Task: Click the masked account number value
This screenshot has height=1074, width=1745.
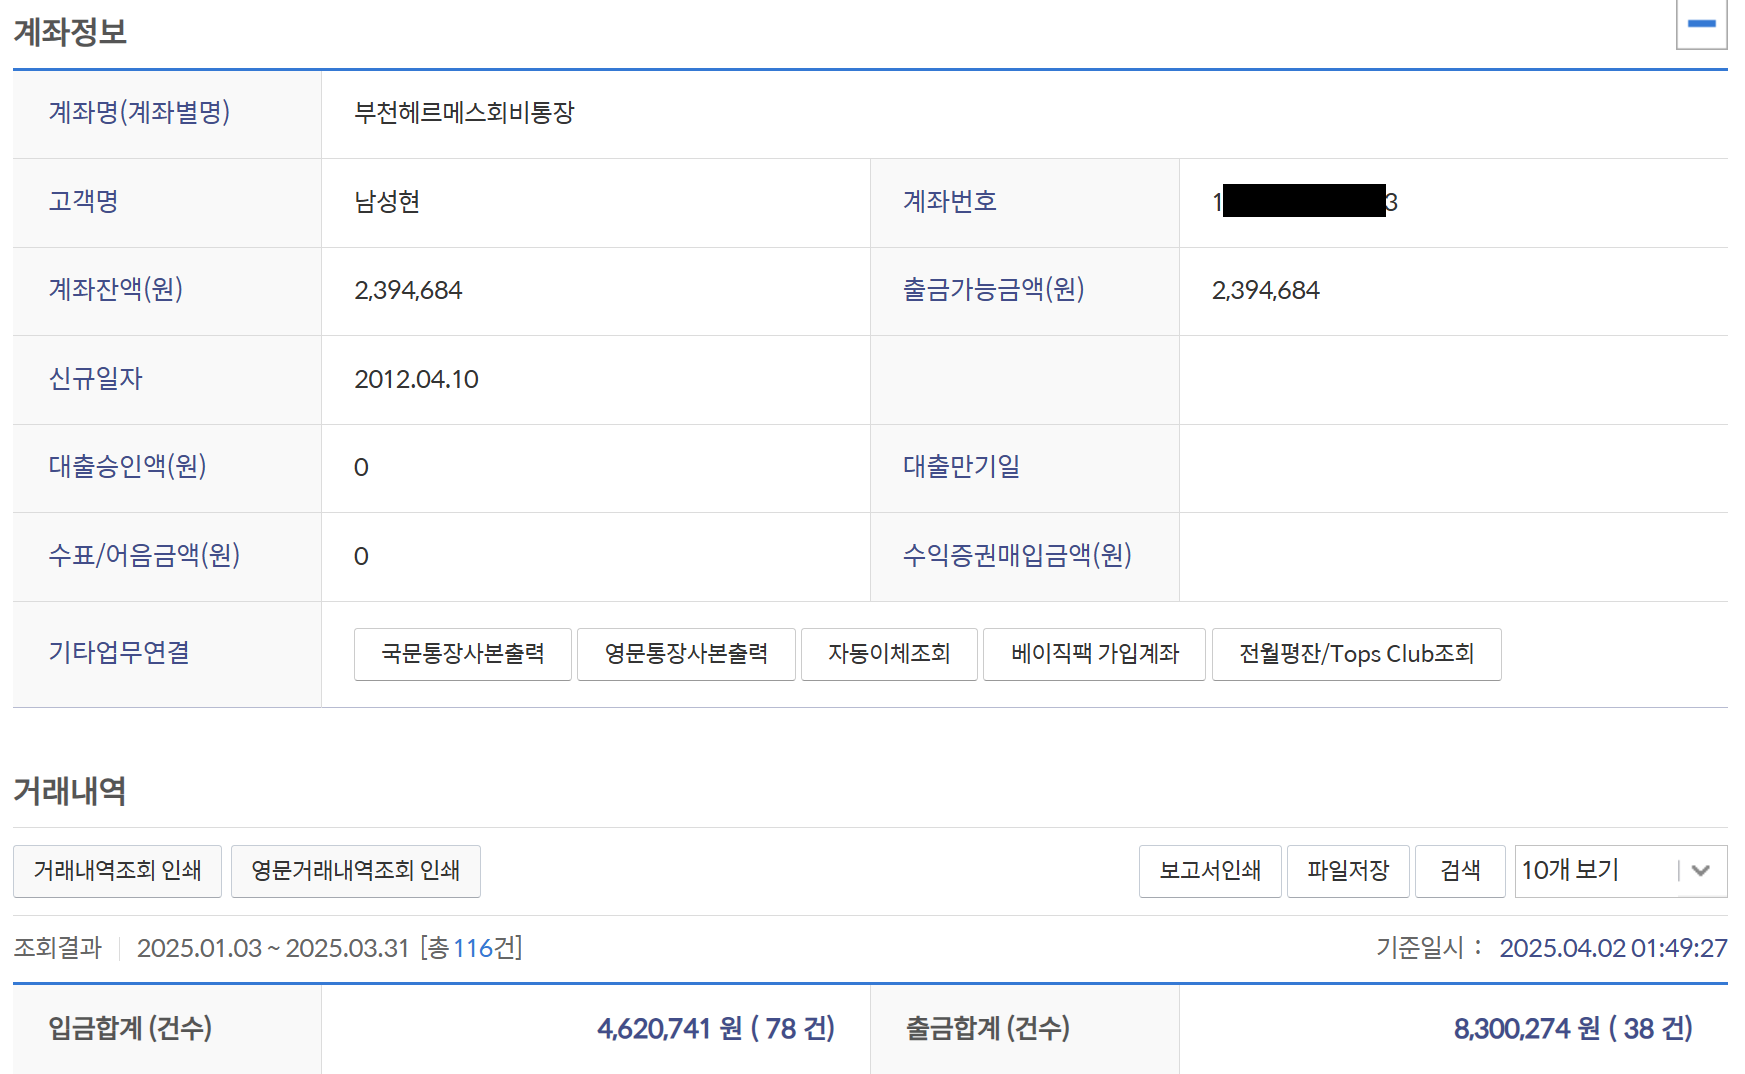Action: 1304,202
